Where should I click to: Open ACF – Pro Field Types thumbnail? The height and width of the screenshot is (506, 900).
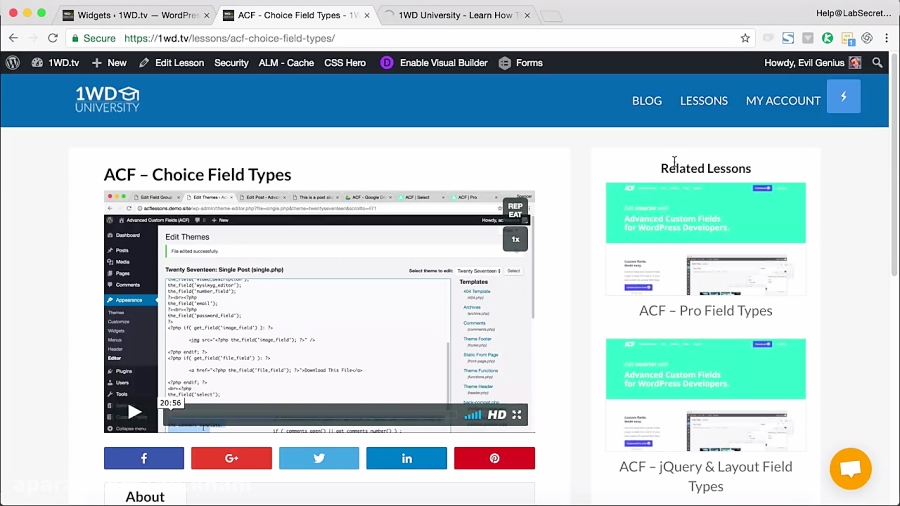point(705,239)
